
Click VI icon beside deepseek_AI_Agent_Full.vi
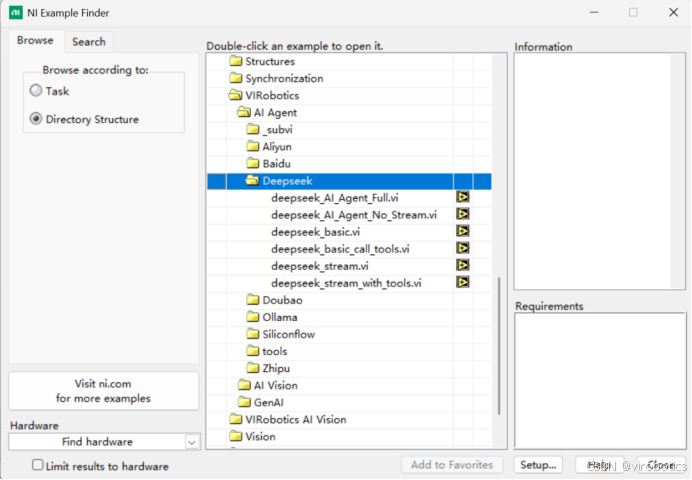click(x=463, y=197)
